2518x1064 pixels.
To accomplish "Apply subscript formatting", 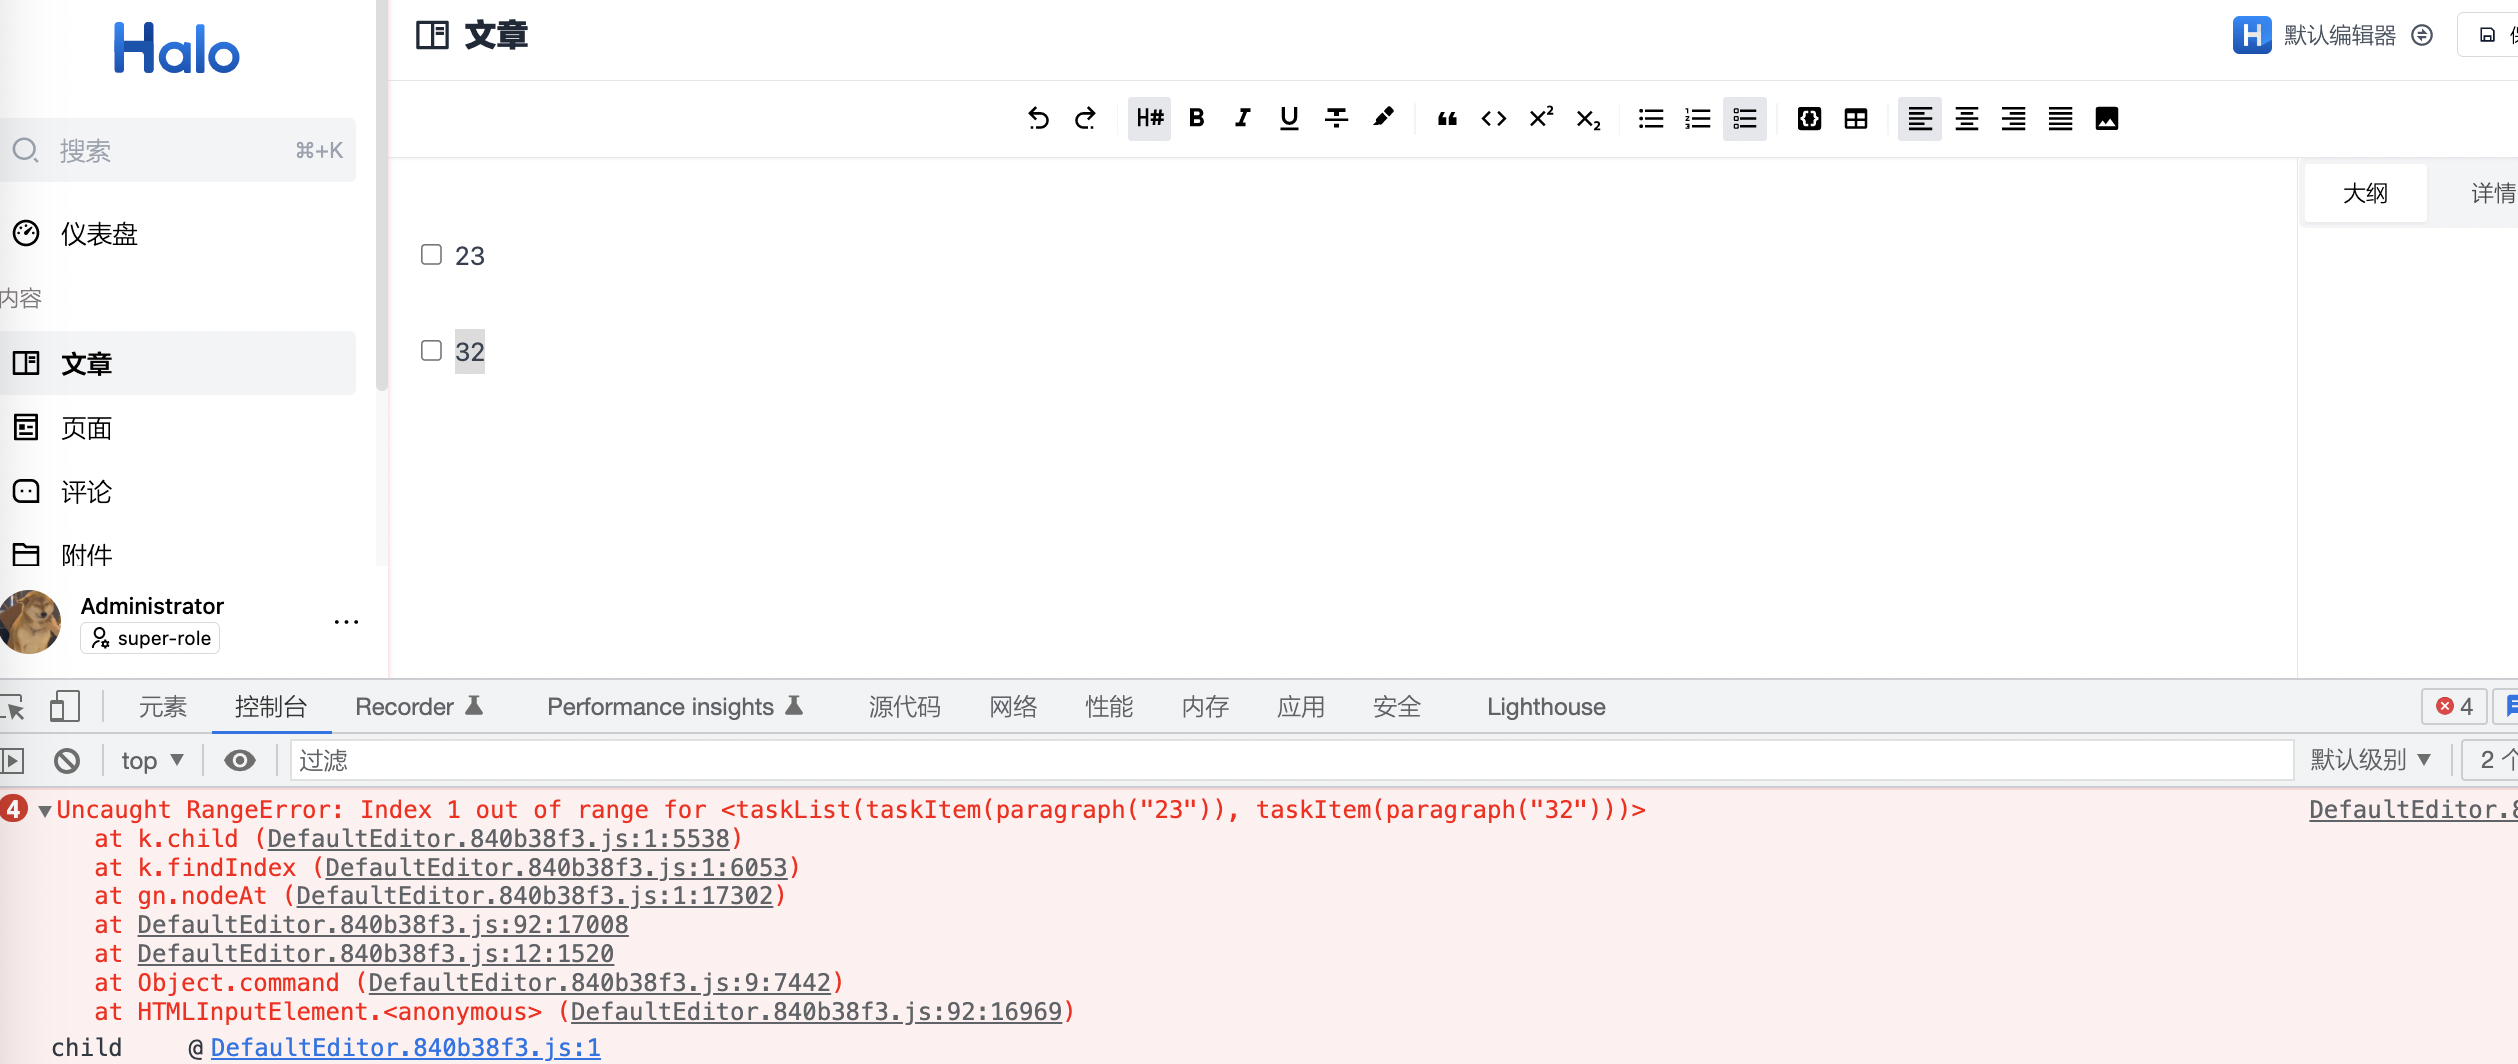I will click(1588, 119).
